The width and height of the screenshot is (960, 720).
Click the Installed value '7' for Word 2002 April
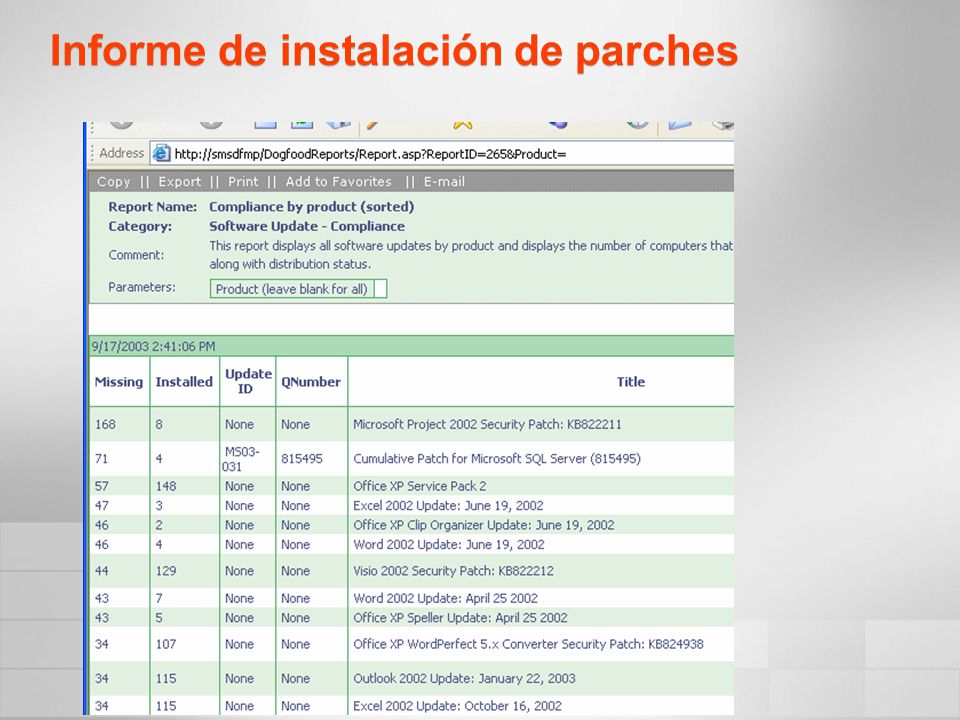tap(159, 598)
